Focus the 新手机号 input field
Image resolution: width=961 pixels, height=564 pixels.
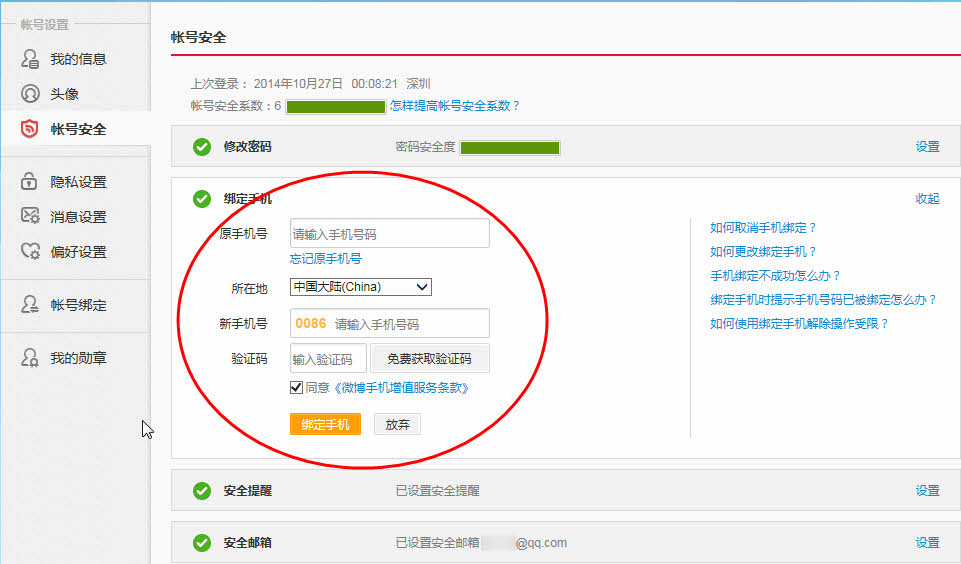tap(390, 323)
